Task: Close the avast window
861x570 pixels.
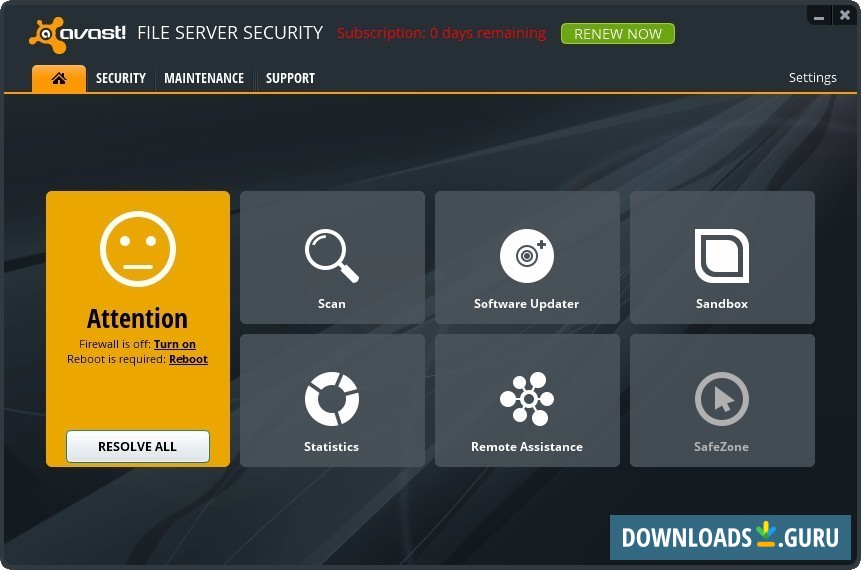Action: click(845, 15)
